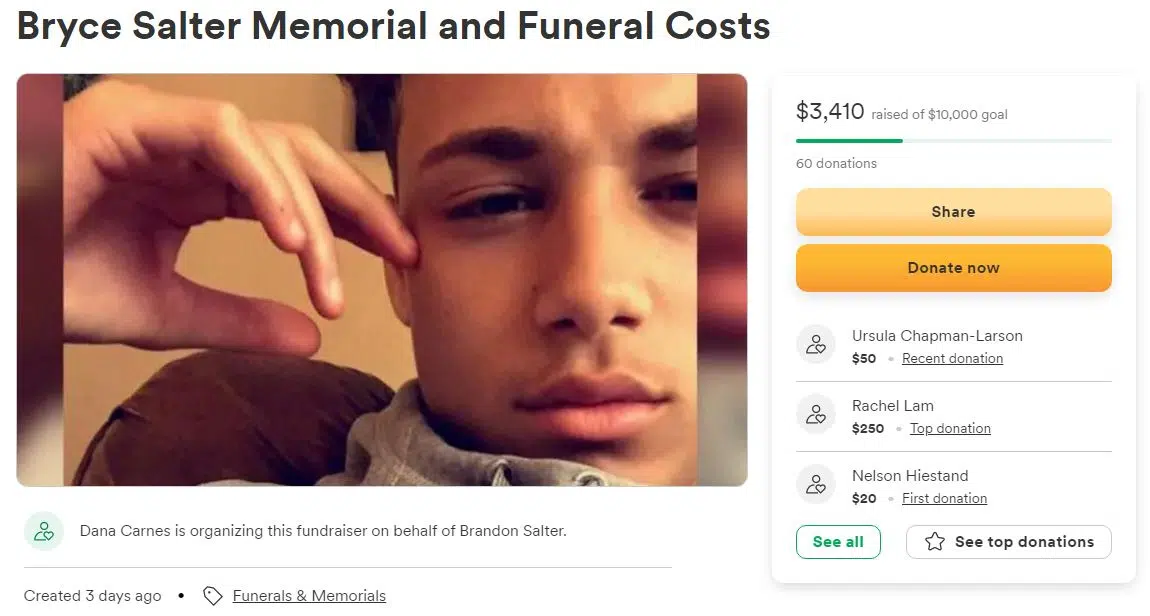1150x616 pixels.
Task: Click the 60 donations count text
Action: 836,163
